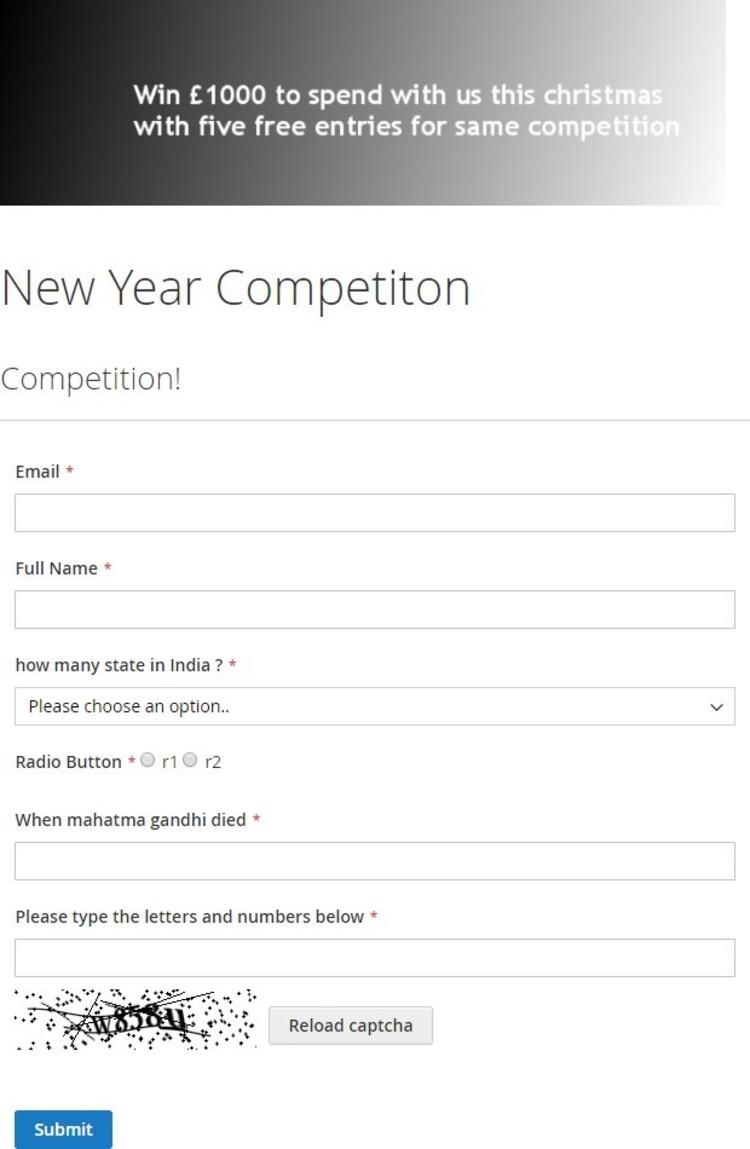Image resolution: width=750 pixels, height=1149 pixels.
Task: Focus the captcha text entry field
Action: pos(374,958)
